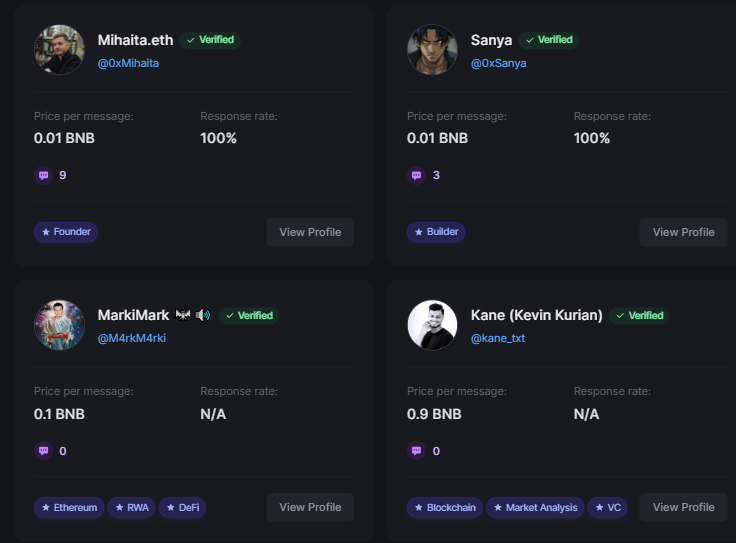Open Mihaita.eth's profile with View Profile
This screenshot has width=736, height=543.
(x=310, y=232)
